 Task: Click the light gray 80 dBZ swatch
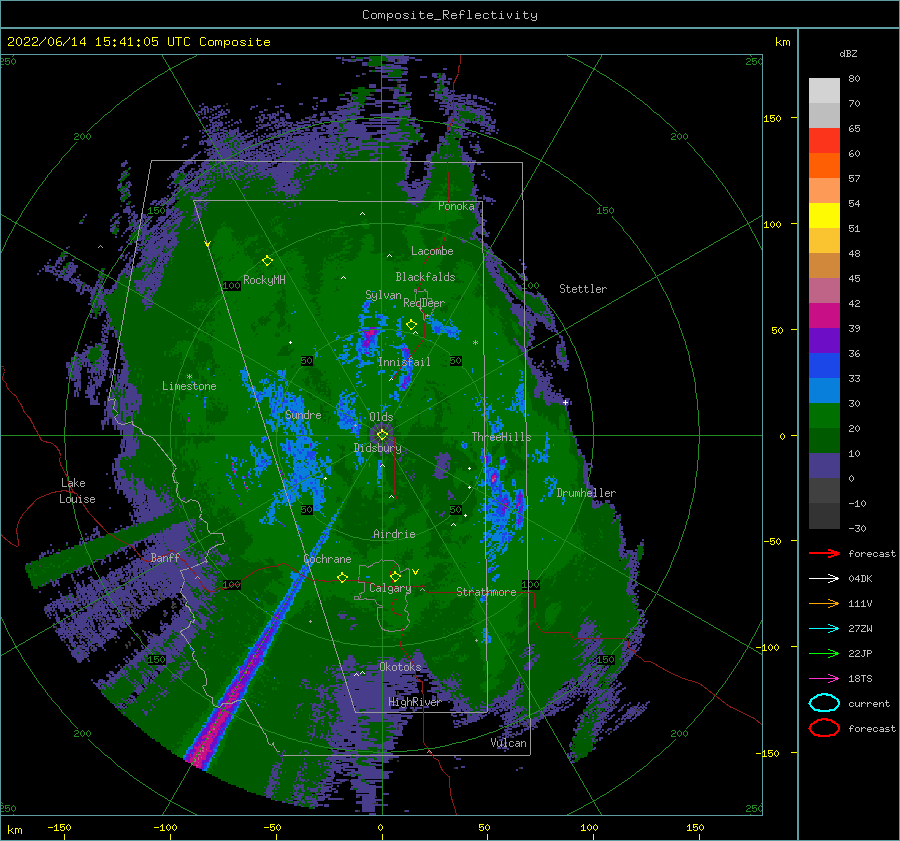click(824, 91)
